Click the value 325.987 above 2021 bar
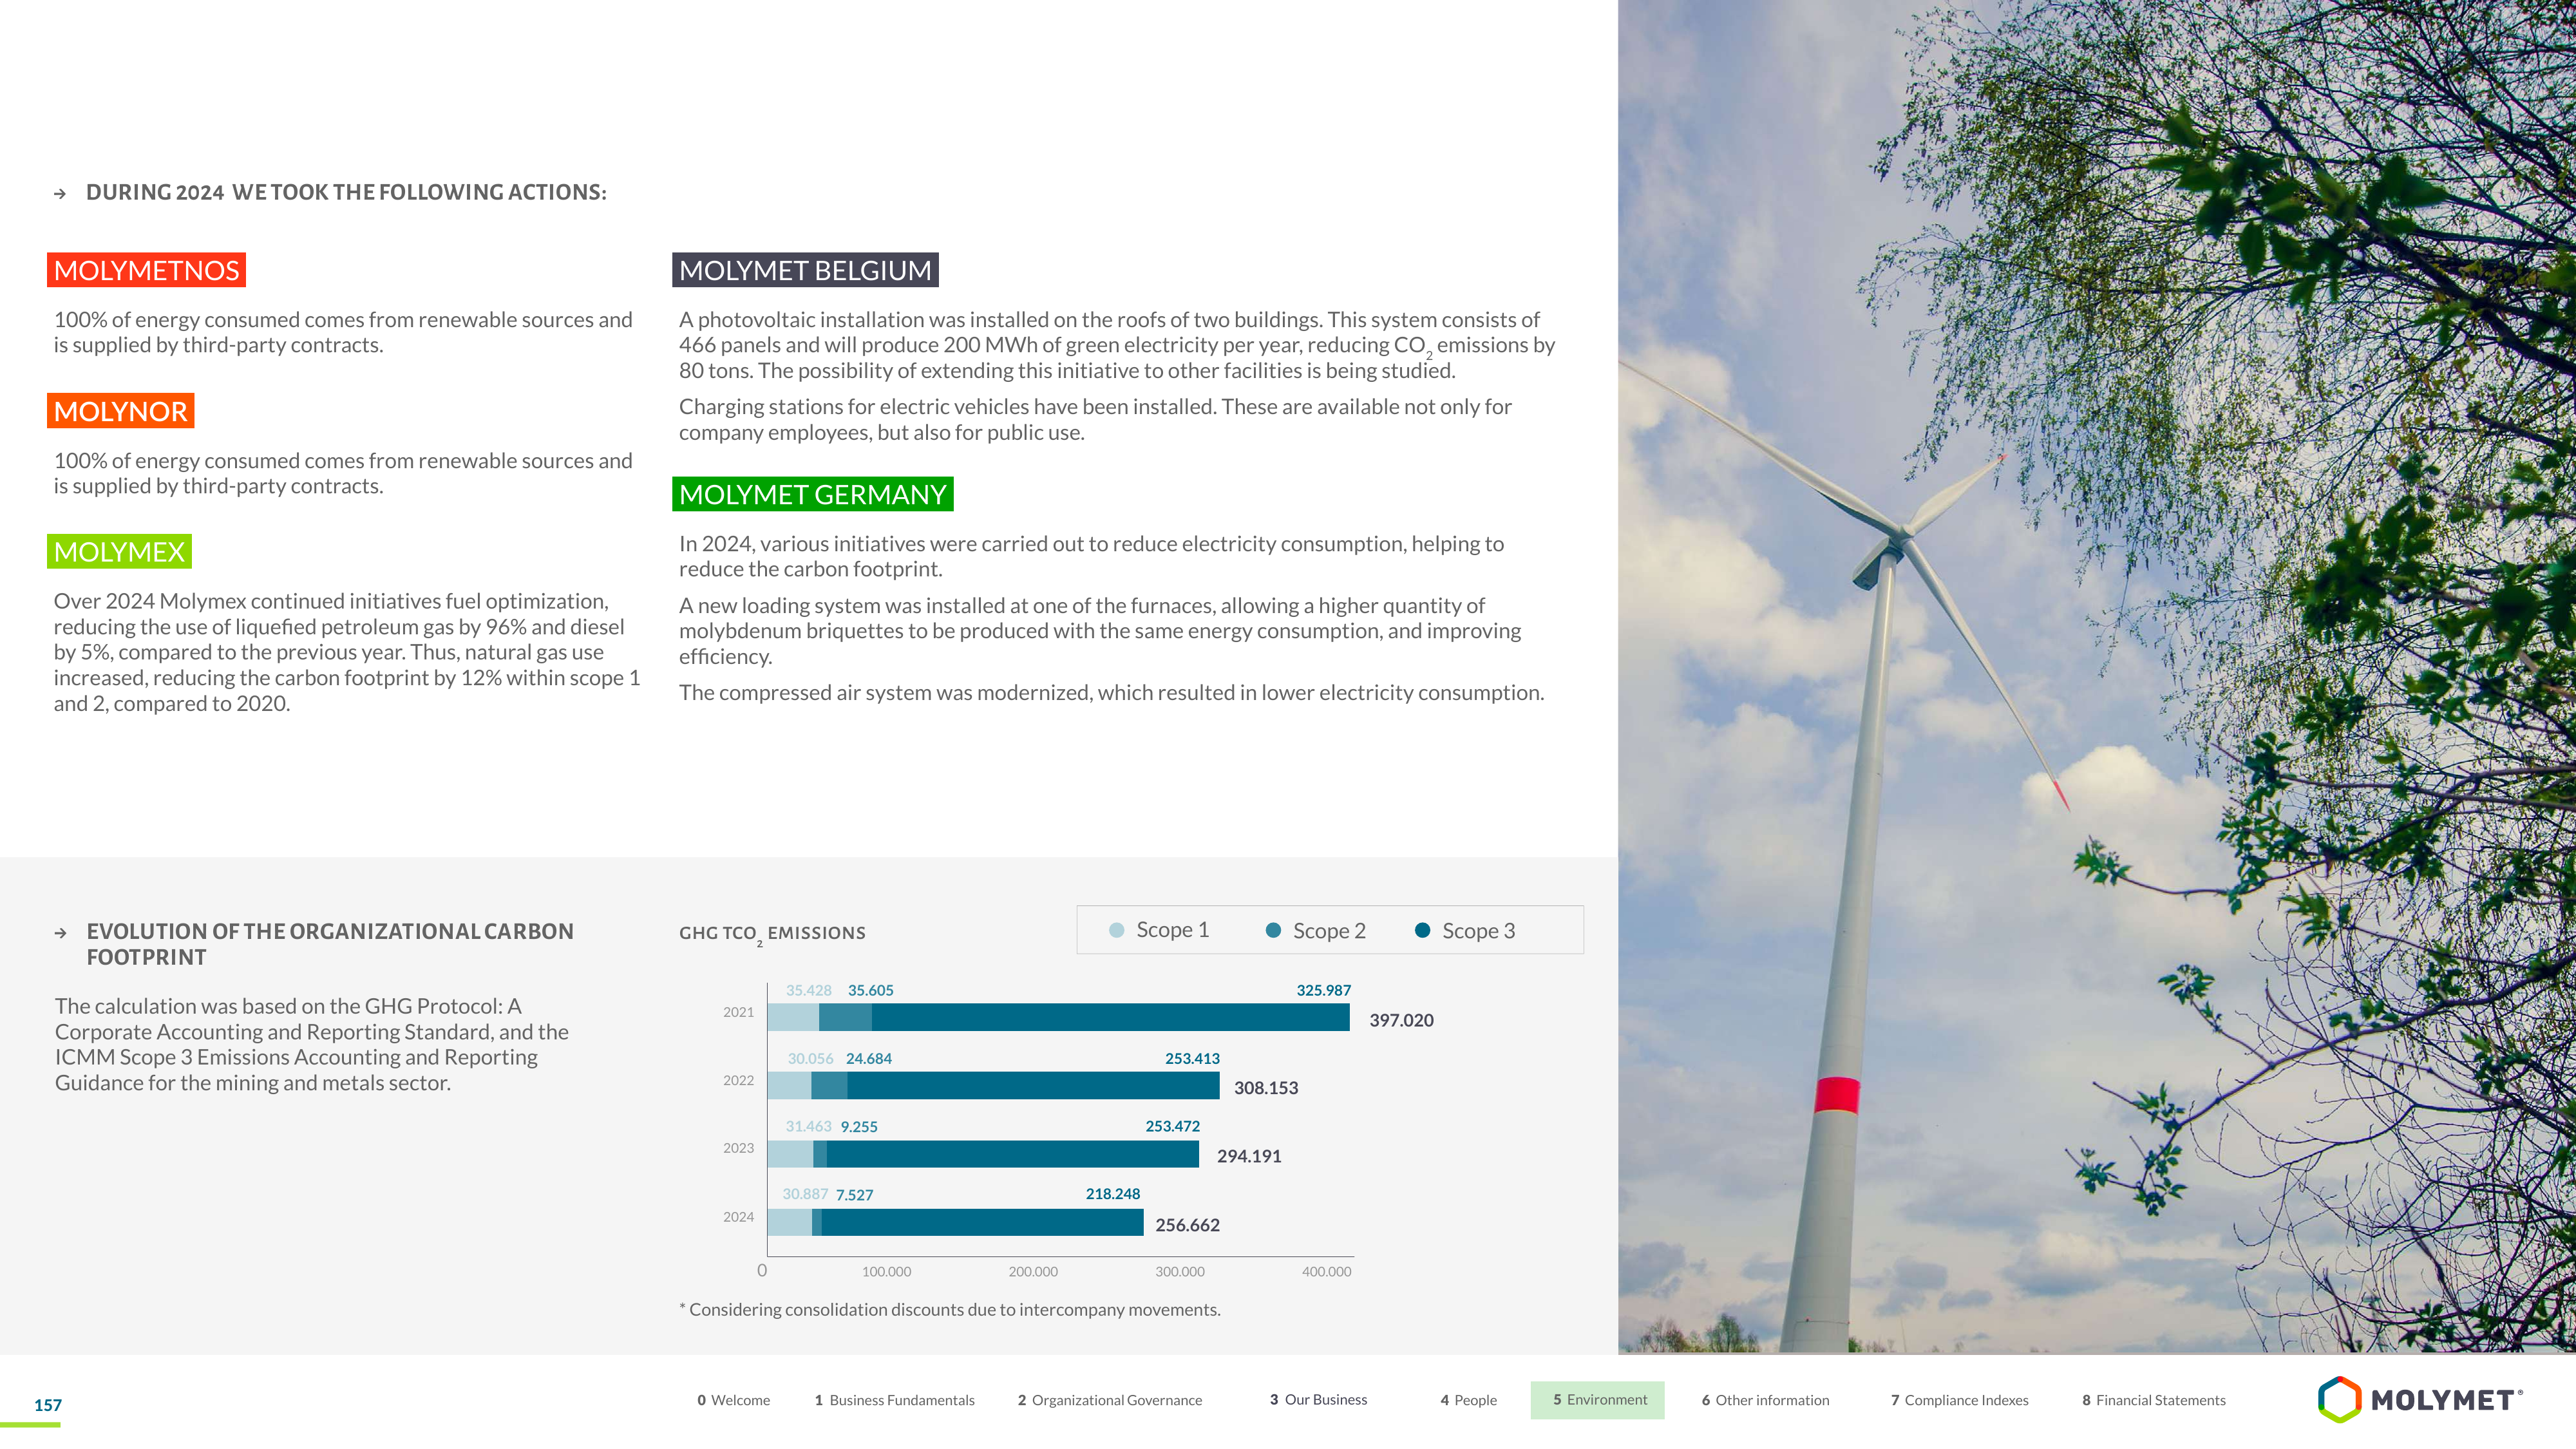The image size is (2576, 1449). point(1323,990)
